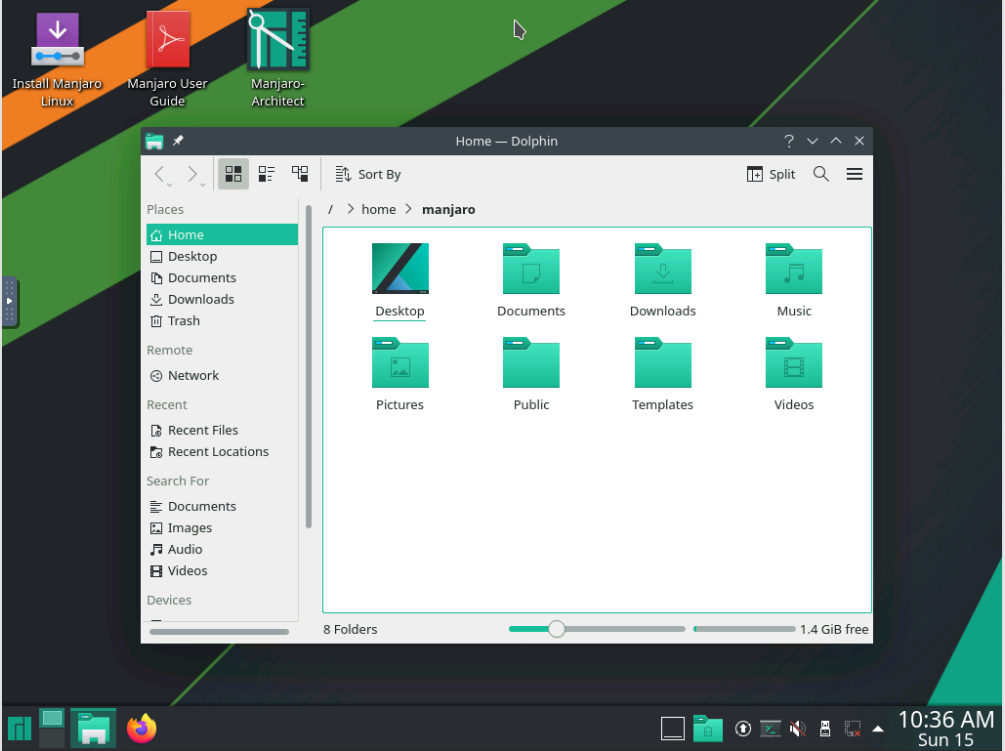Click Show Desktop in panel
The width and height of the screenshot is (1005, 751).
pos(672,729)
